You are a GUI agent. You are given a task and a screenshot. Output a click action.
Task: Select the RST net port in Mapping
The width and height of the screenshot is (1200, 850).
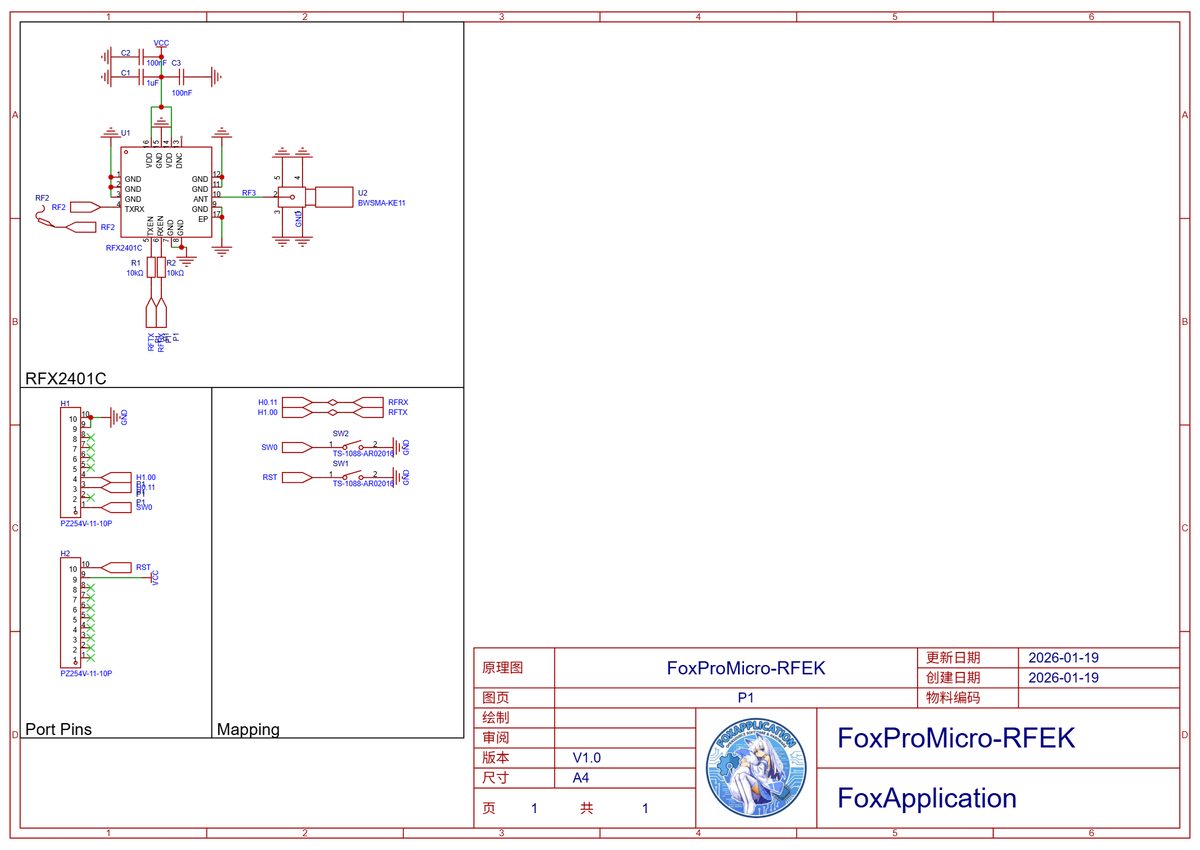[297, 477]
